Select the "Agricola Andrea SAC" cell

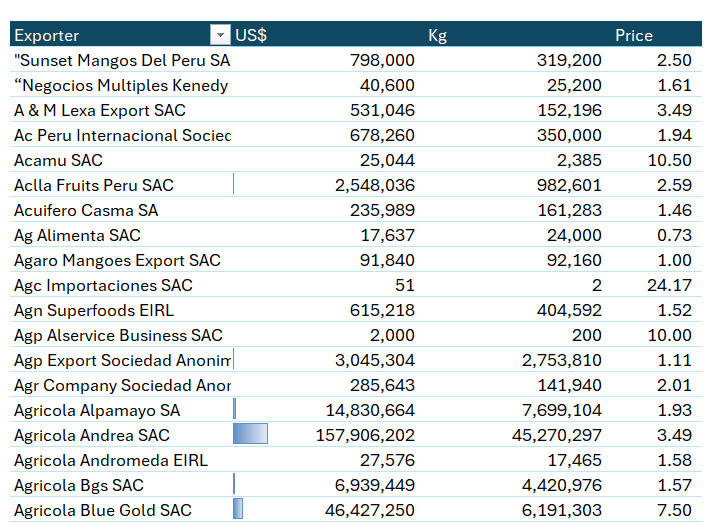tap(121, 435)
